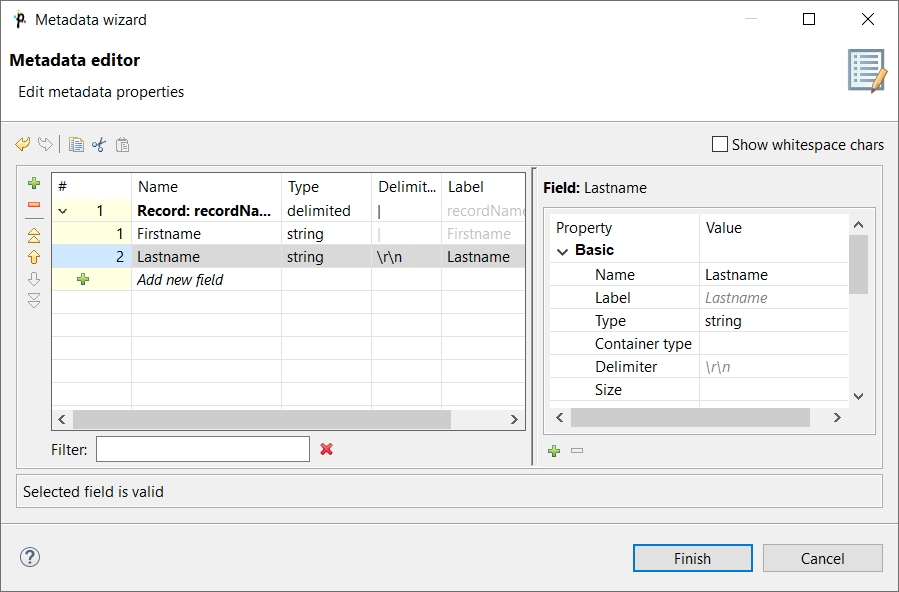Click the fields table horizontal scrollbar thumb
This screenshot has height=592, width=899.
click(x=261, y=420)
